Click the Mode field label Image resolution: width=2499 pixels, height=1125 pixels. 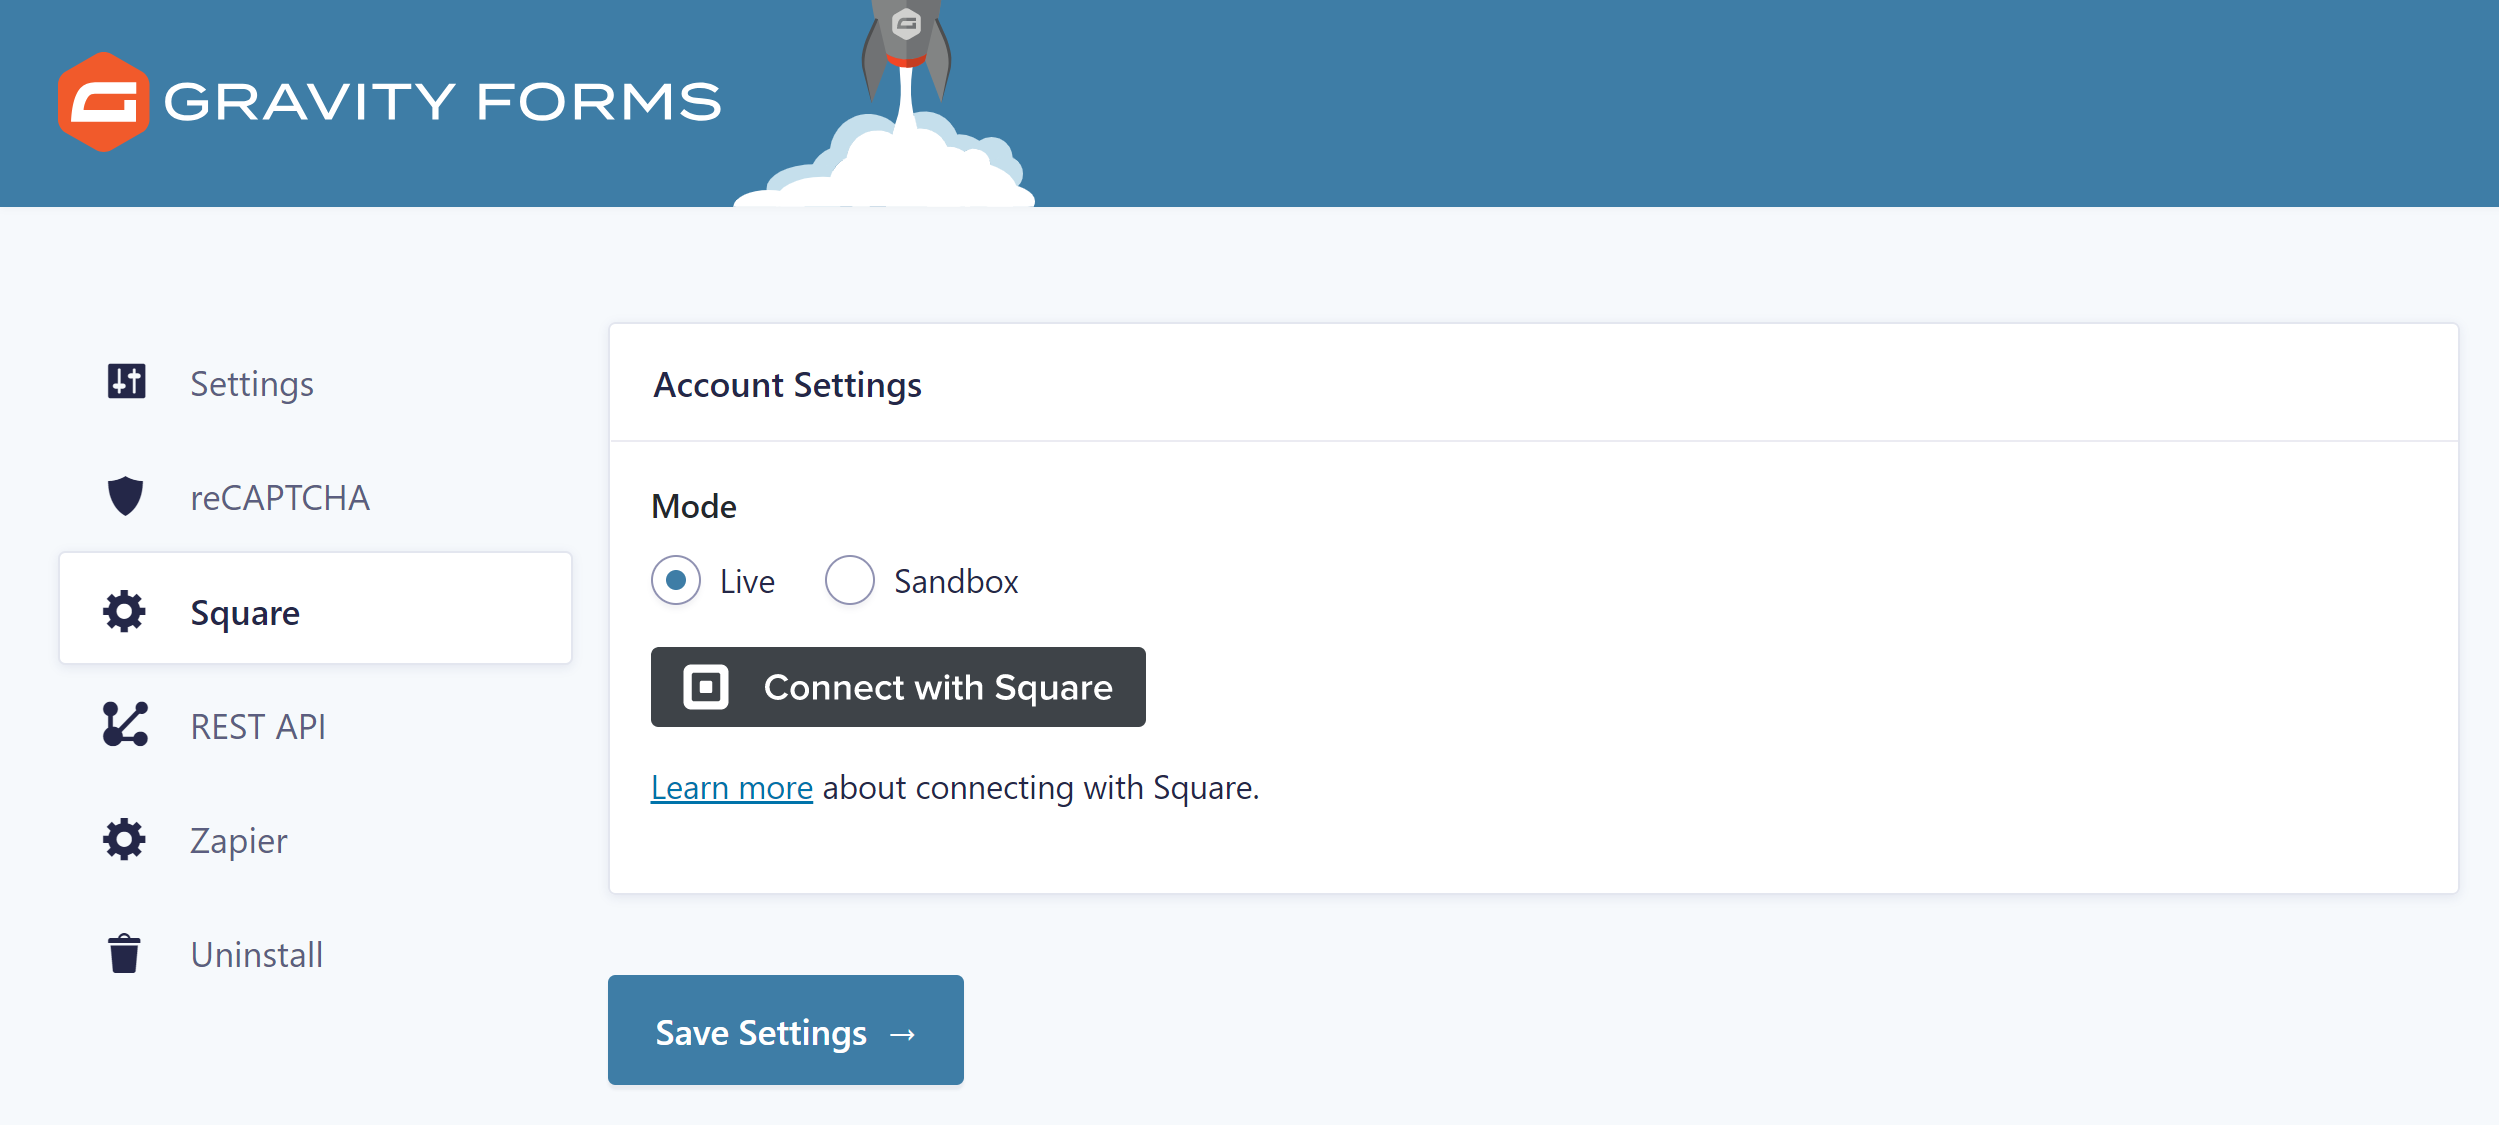click(694, 507)
